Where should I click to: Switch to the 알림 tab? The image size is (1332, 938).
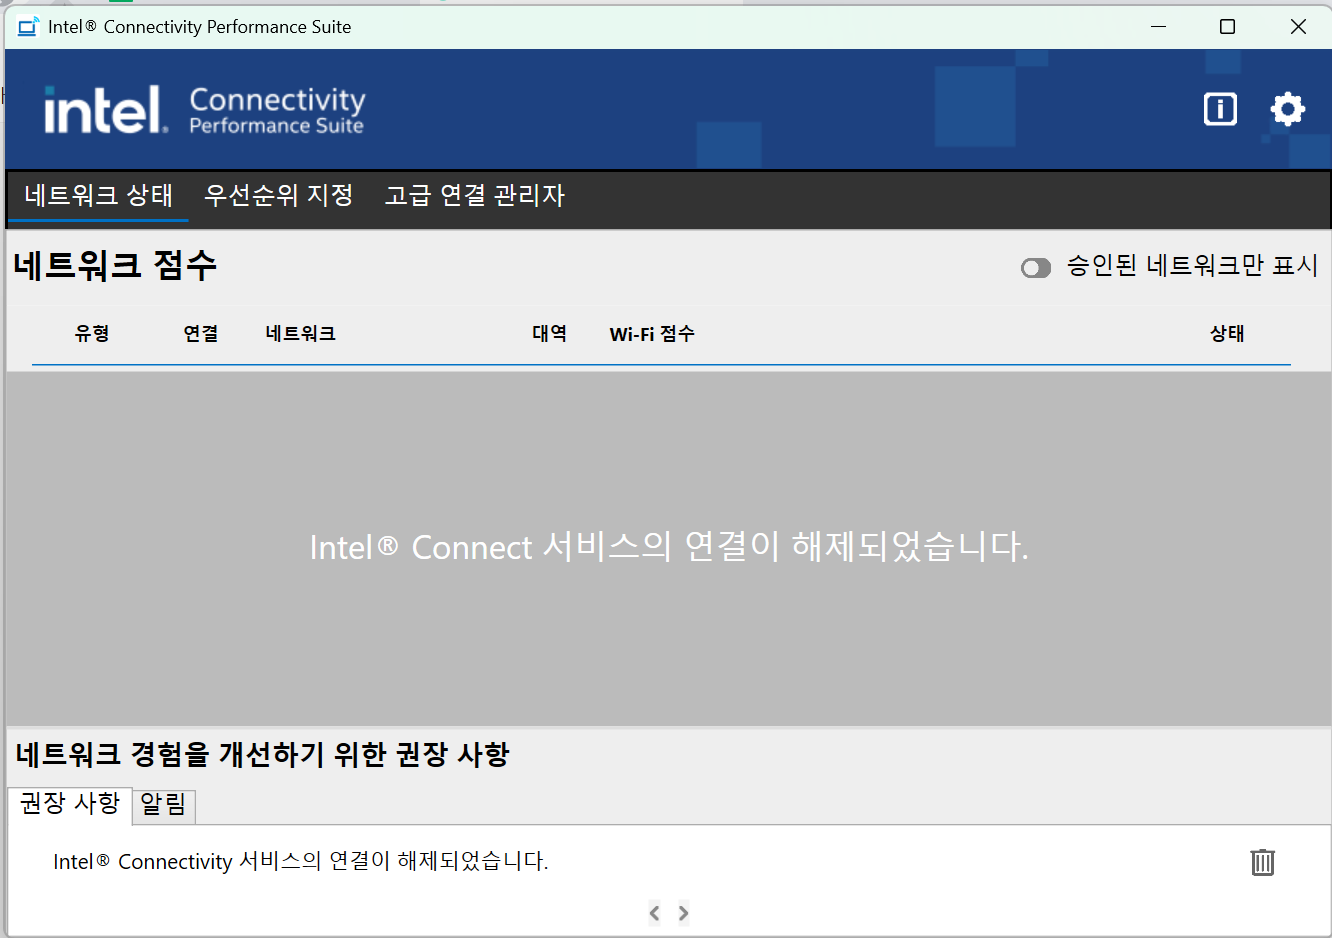click(163, 805)
